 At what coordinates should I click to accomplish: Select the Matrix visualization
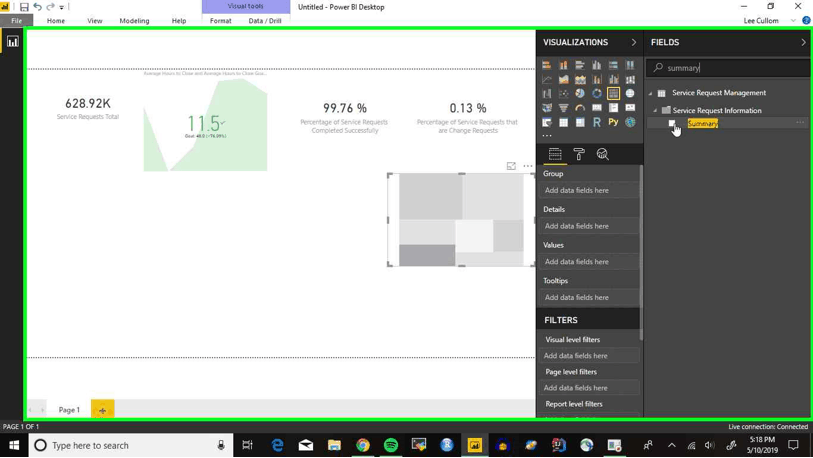pyautogui.click(x=580, y=122)
